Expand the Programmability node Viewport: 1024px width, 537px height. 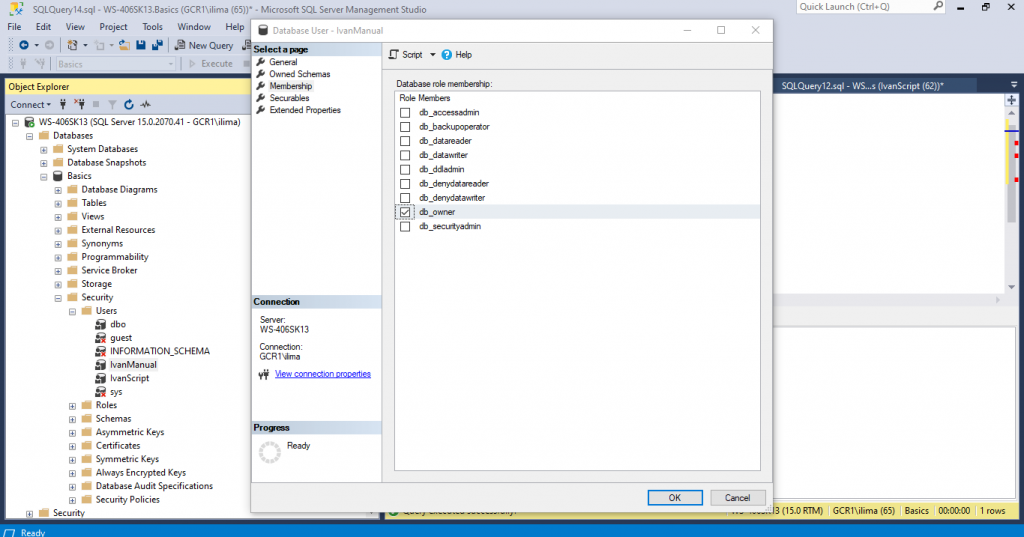point(58,257)
